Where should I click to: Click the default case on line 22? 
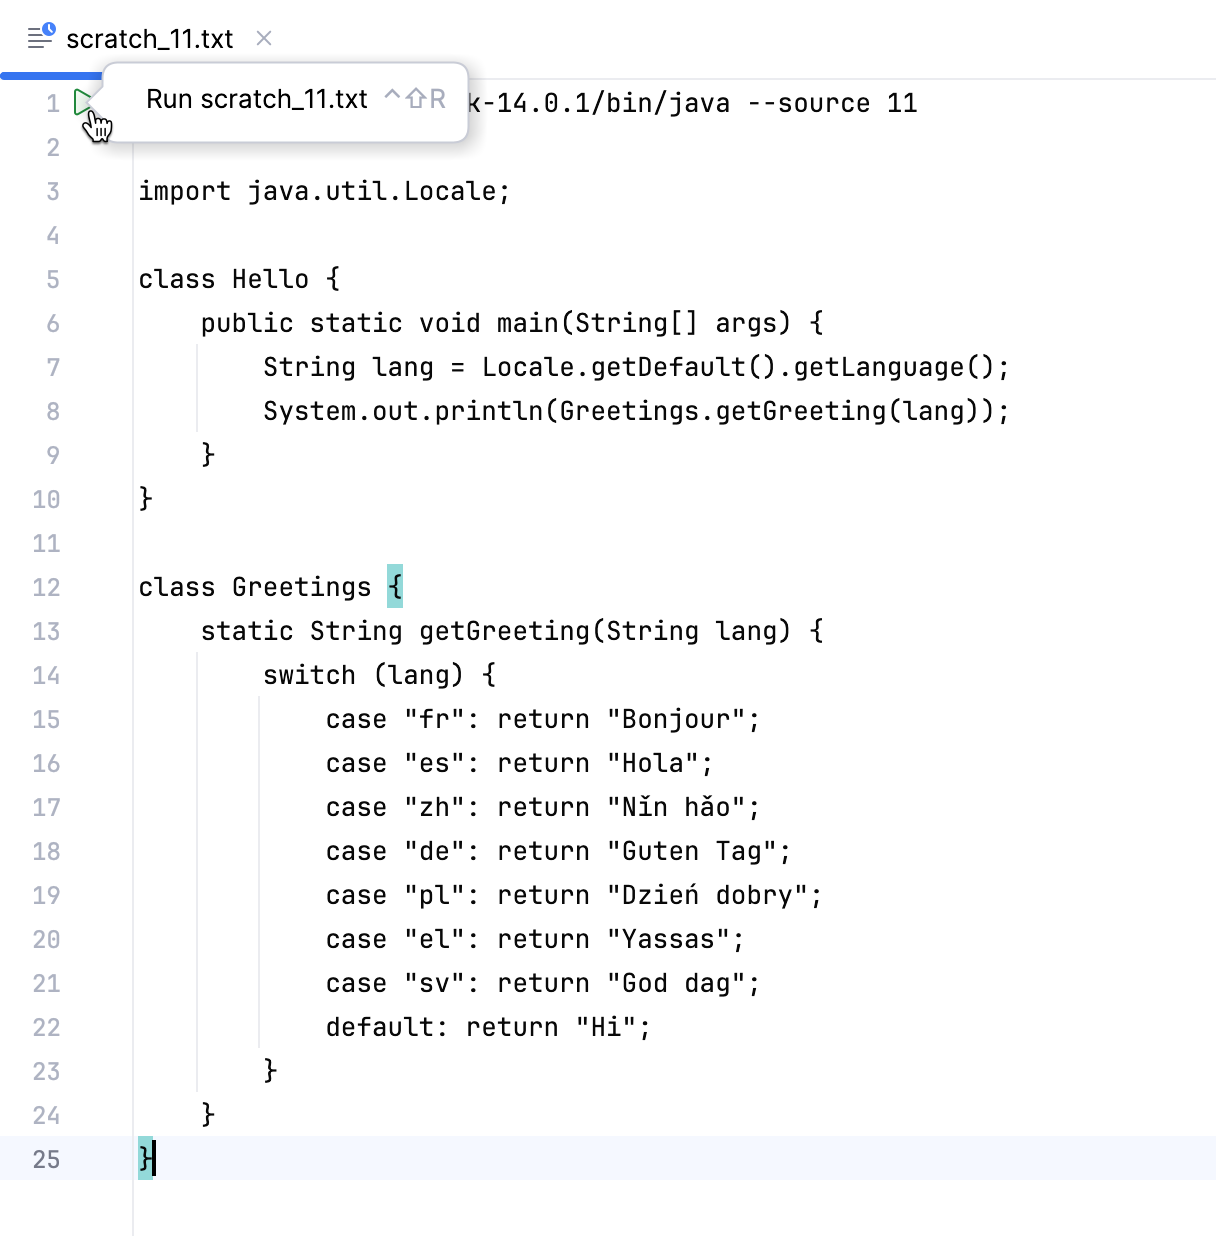pyautogui.click(x=382, y=1027)
